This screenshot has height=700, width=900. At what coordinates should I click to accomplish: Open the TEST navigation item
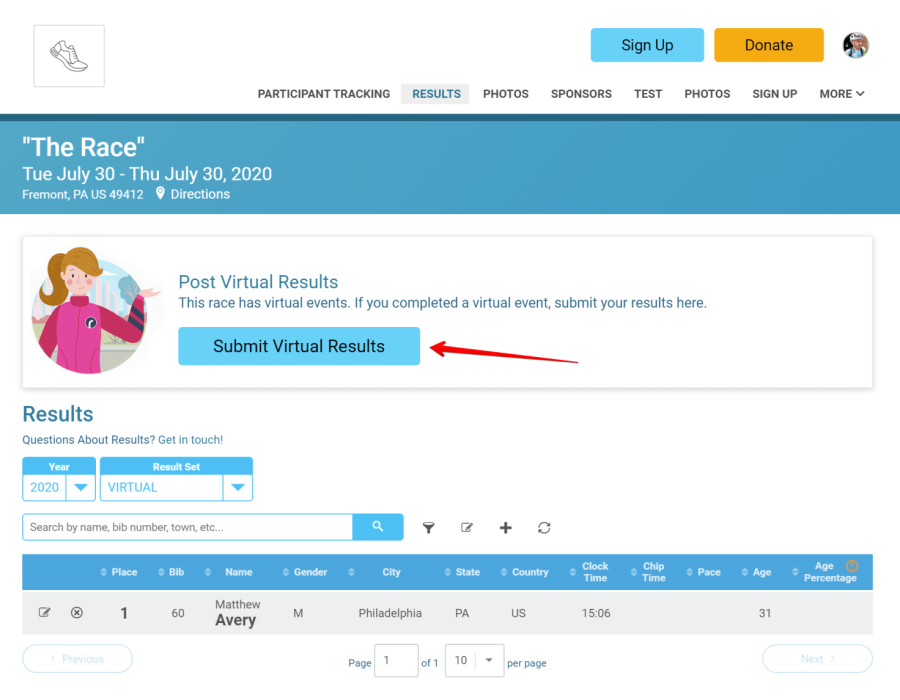pos(648,94)
